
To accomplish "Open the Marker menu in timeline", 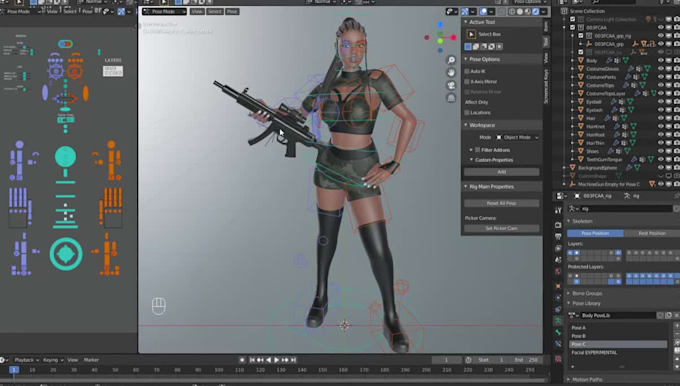I will (x=91, y=360).
